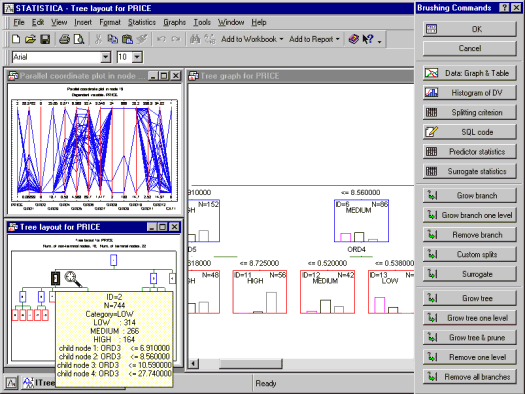
Task: Click the Save diskette toolbar icon
Action: [x=45, y=39]
